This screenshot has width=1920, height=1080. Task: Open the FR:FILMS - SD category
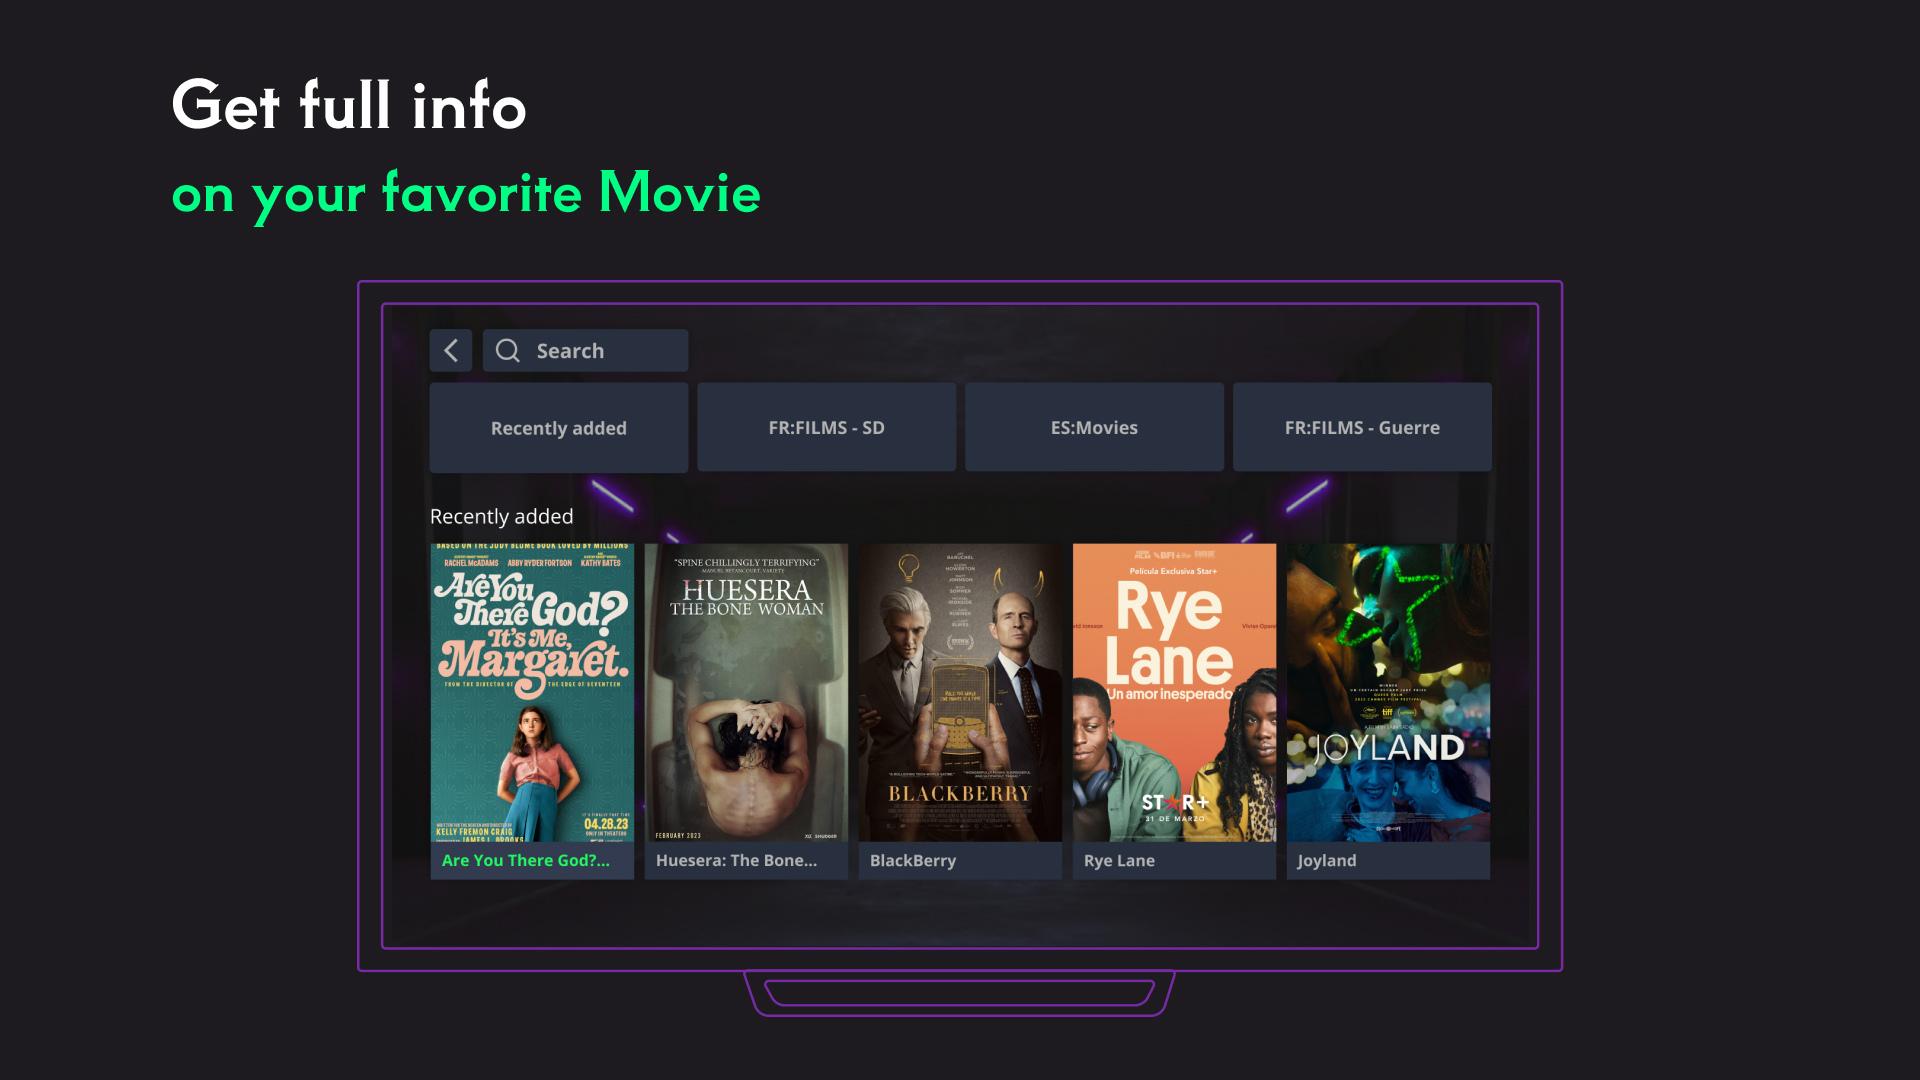pos(826,427)
